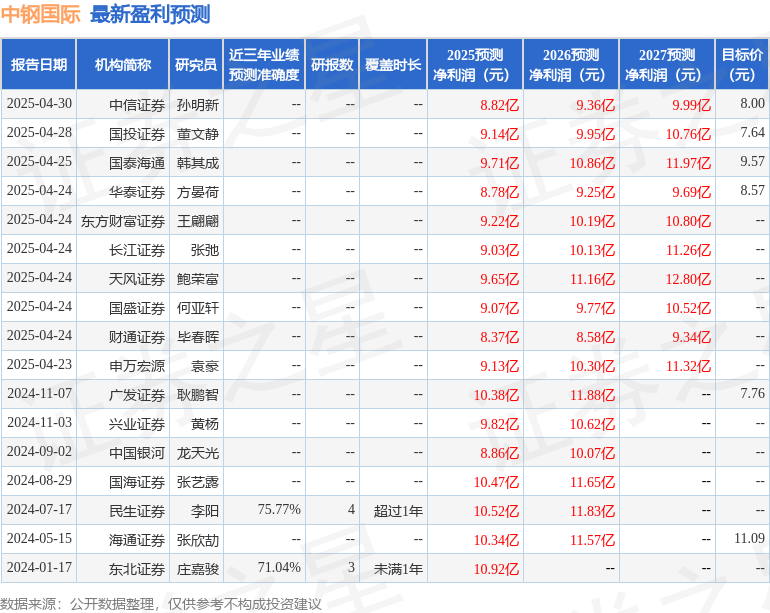Select the 机构简称 column header

pos(123,64)
